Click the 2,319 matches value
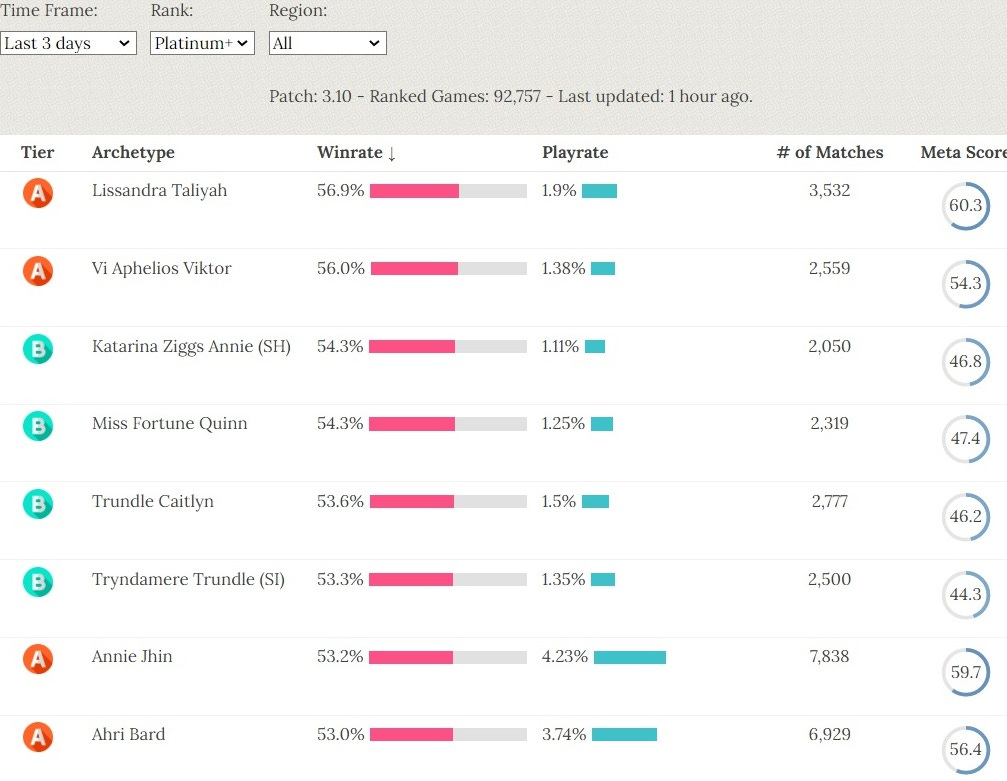Image resolution: width=1007 pixels, height=781 pixels. [x=829, y=423]
